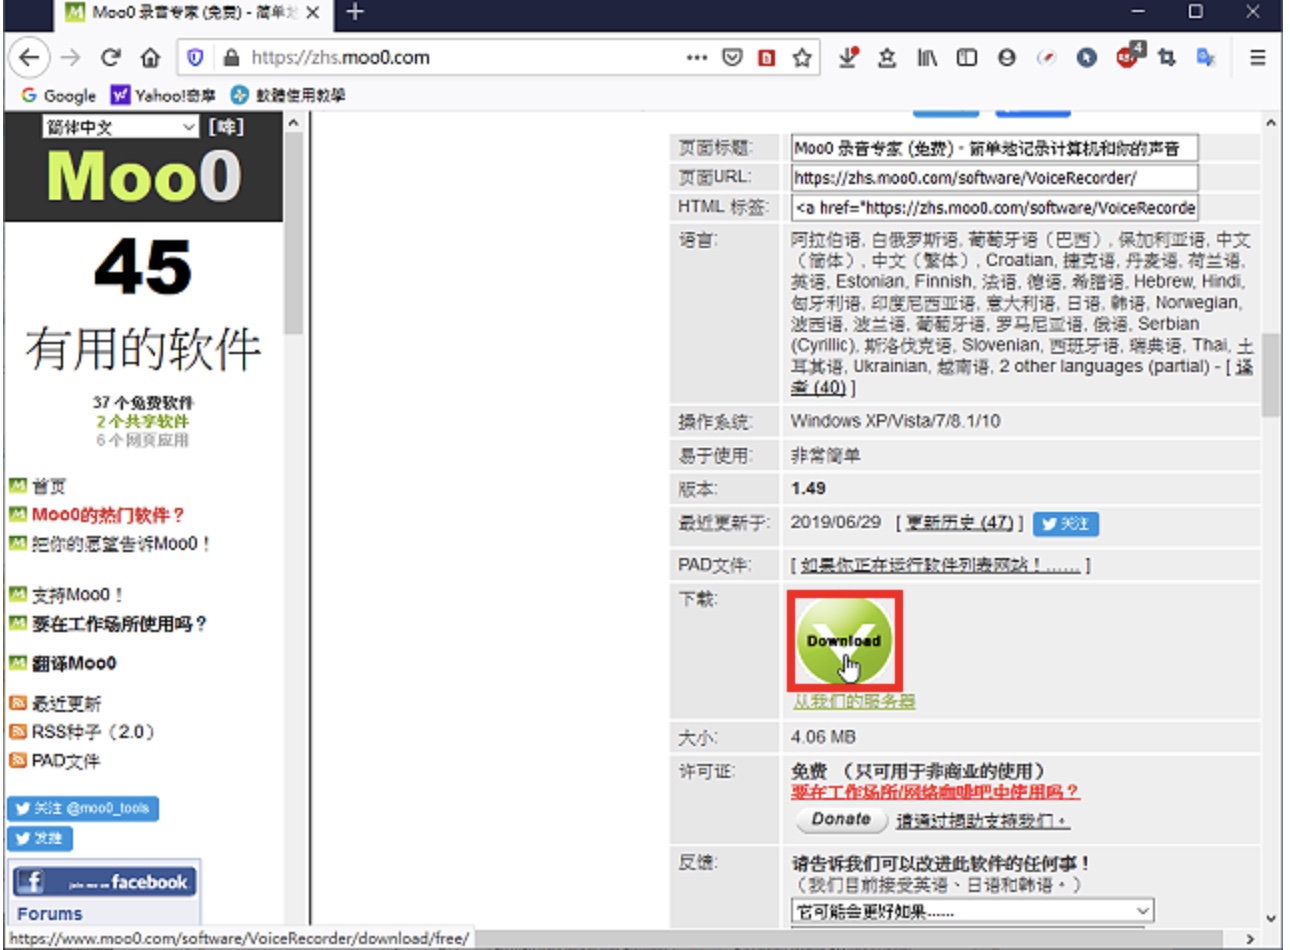This screenshot has width=1290, height=950.
Task: Click the Twitter 关注 @moo0_tools button
Action: (x=83, y=808)
